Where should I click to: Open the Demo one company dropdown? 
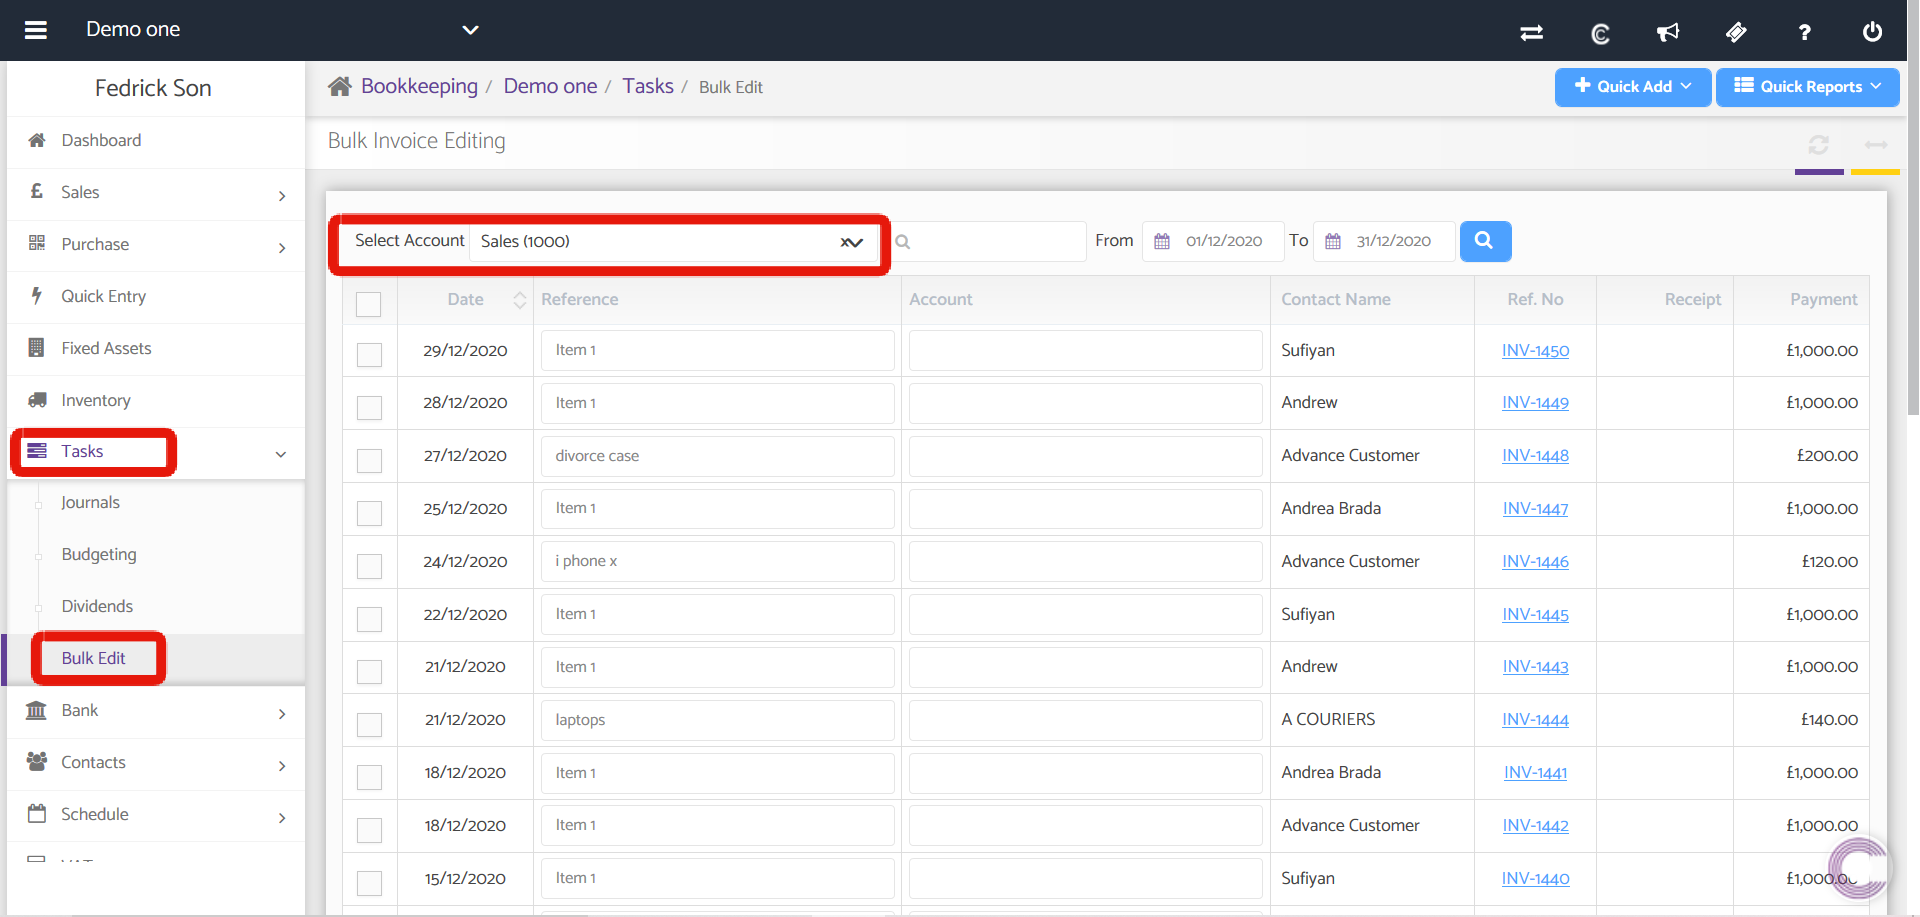(x=470, y=30)
